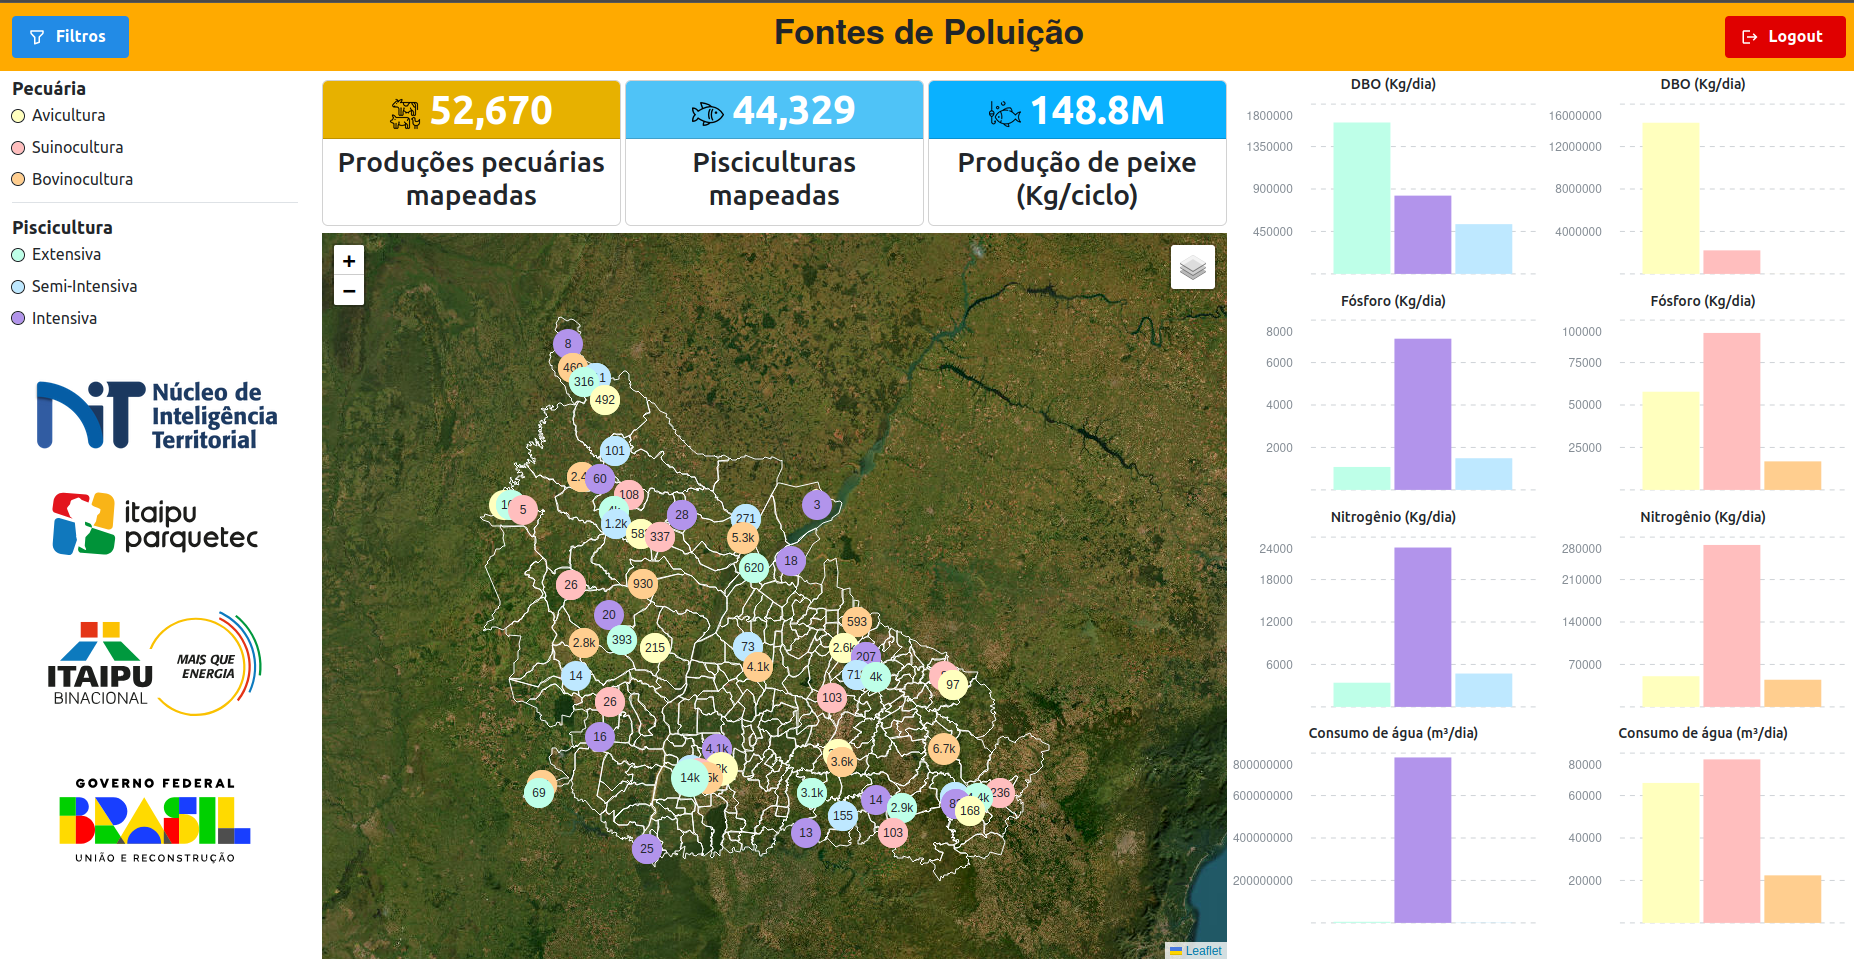The height and width of the screenshot is (971, 1854).
Task: Click the map zoom out button
Action: [x=349, y=290]
